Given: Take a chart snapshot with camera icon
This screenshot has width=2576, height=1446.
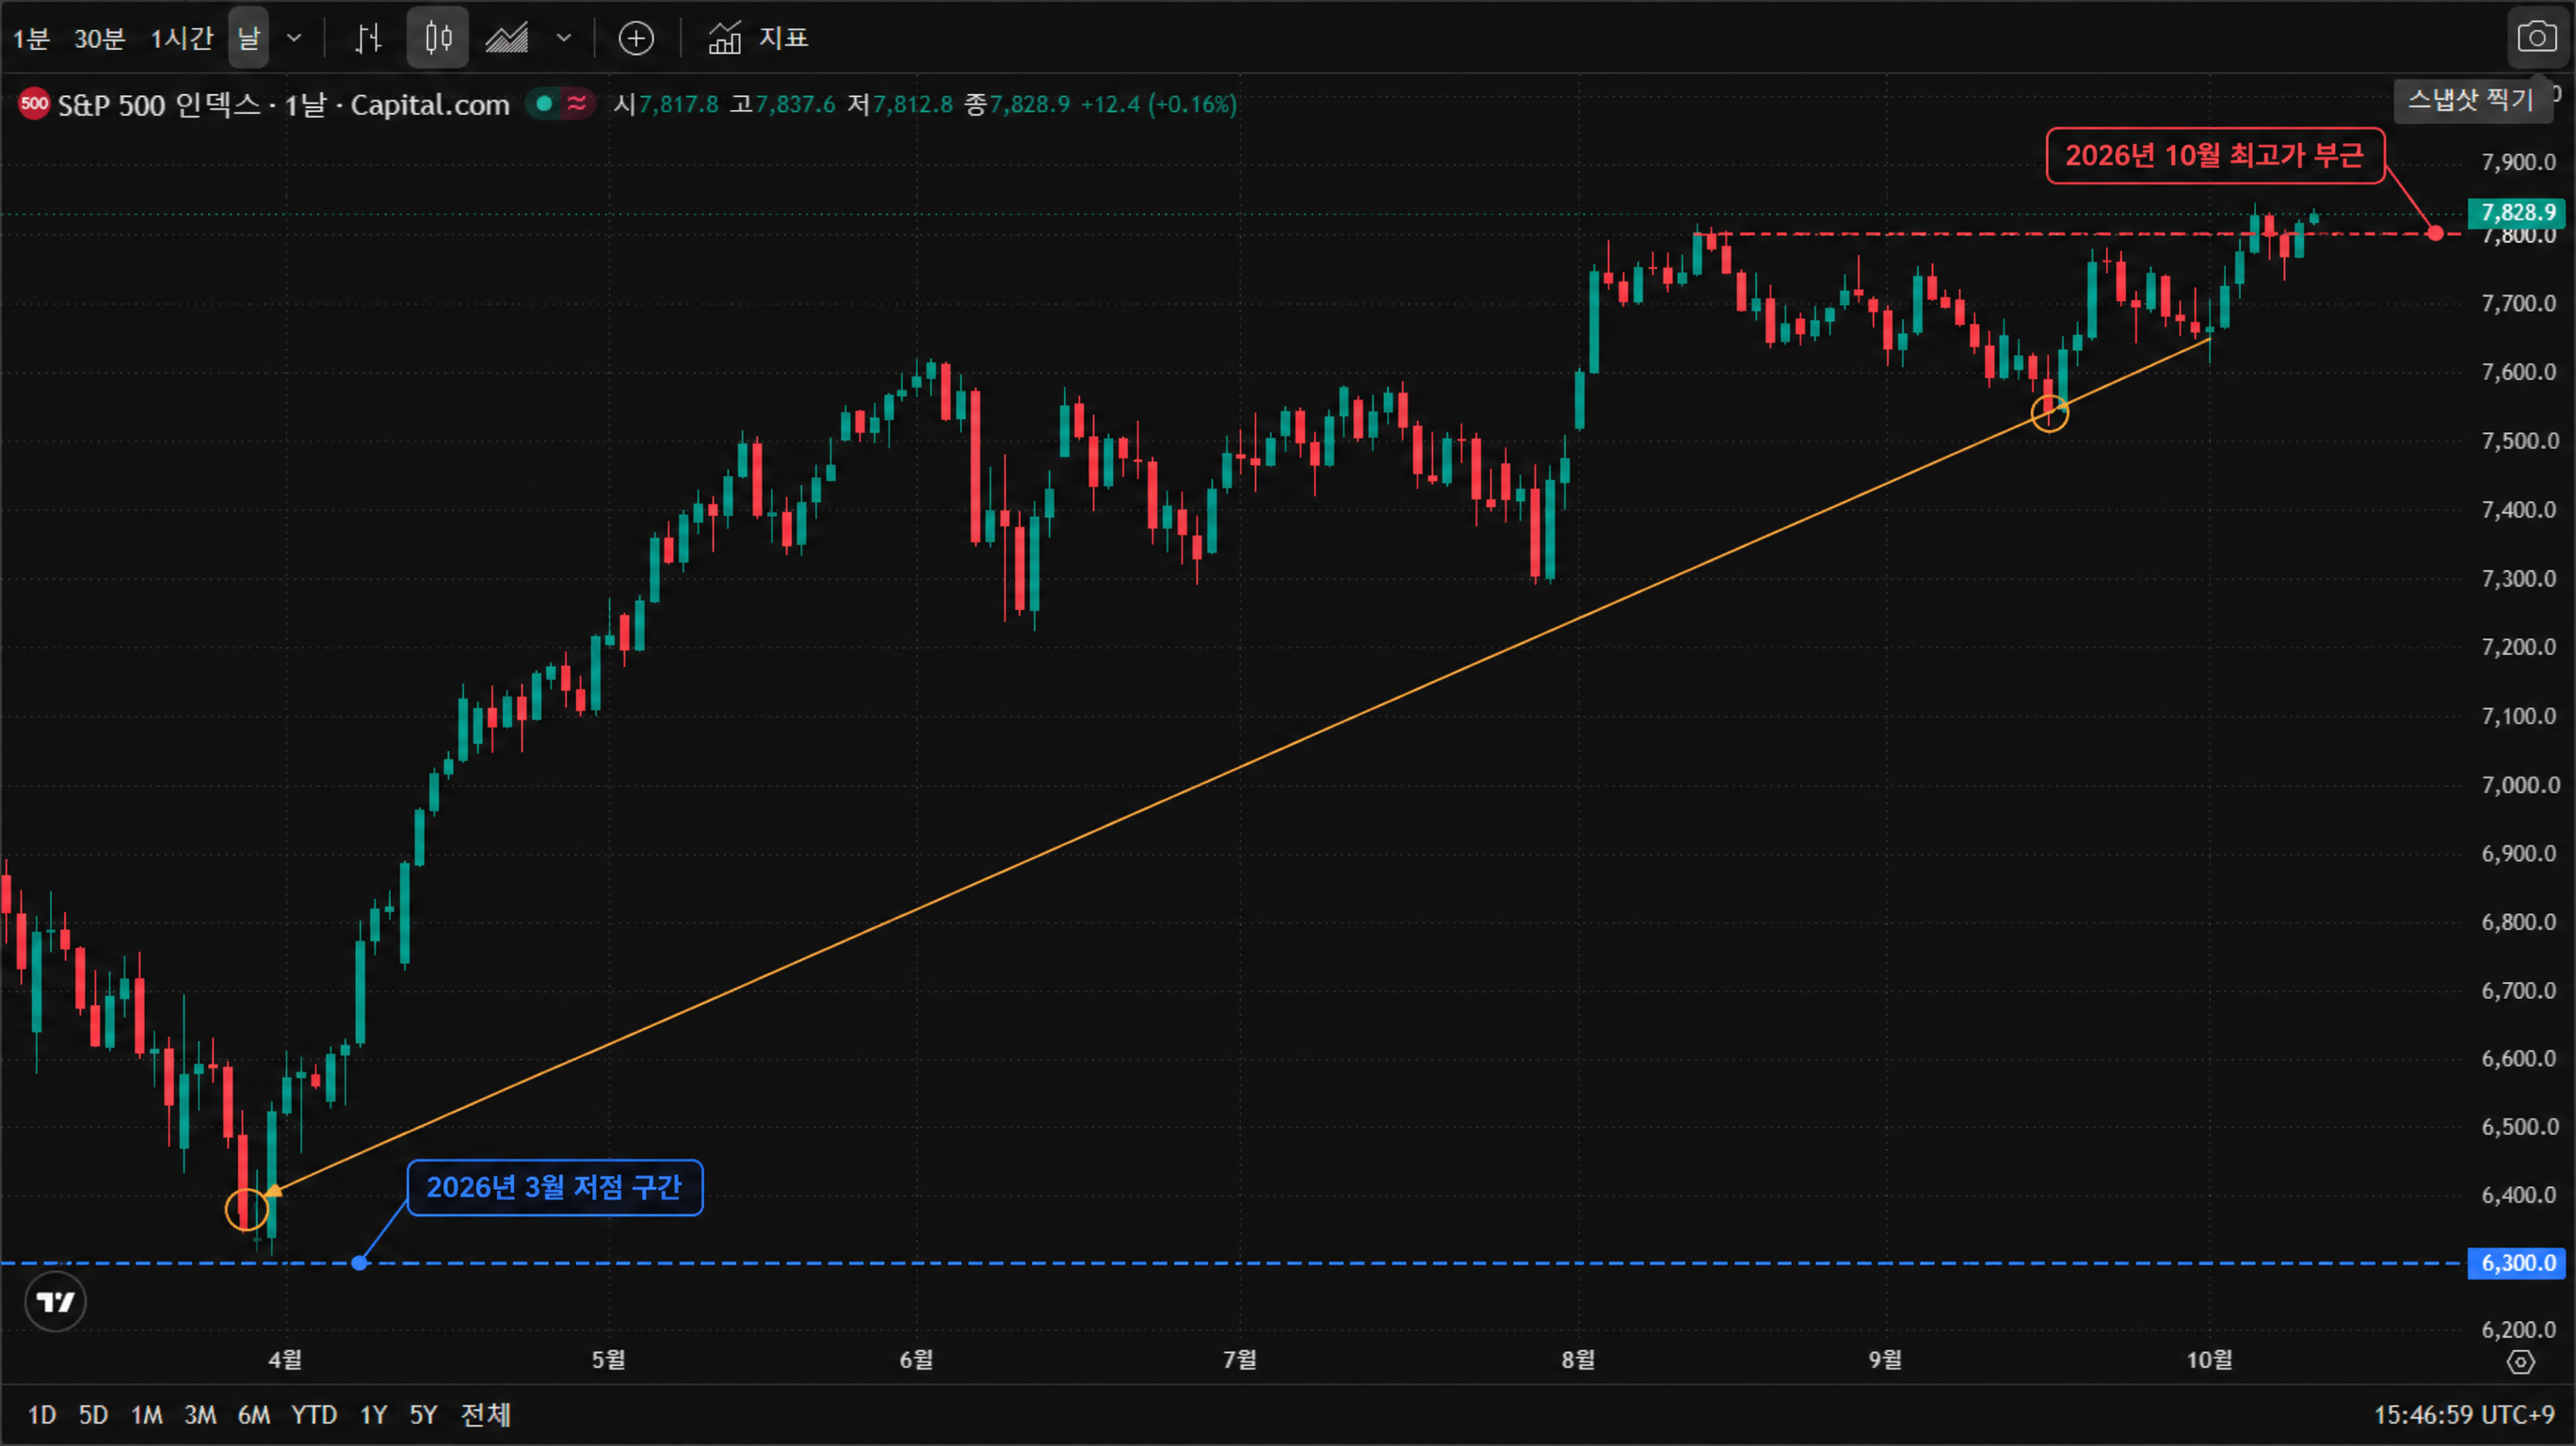Looking at the screenshot, I should (x=2537, y=38).
